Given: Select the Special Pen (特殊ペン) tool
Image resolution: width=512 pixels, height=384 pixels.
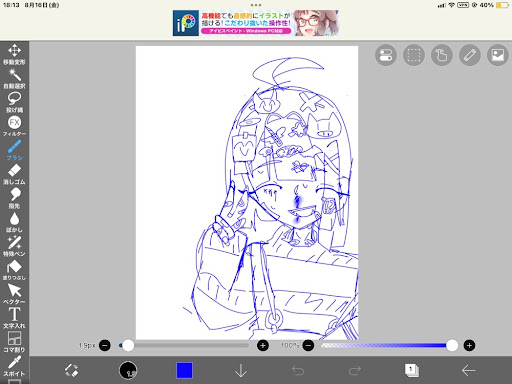Looking at the screenshot, I should point(14,246).
